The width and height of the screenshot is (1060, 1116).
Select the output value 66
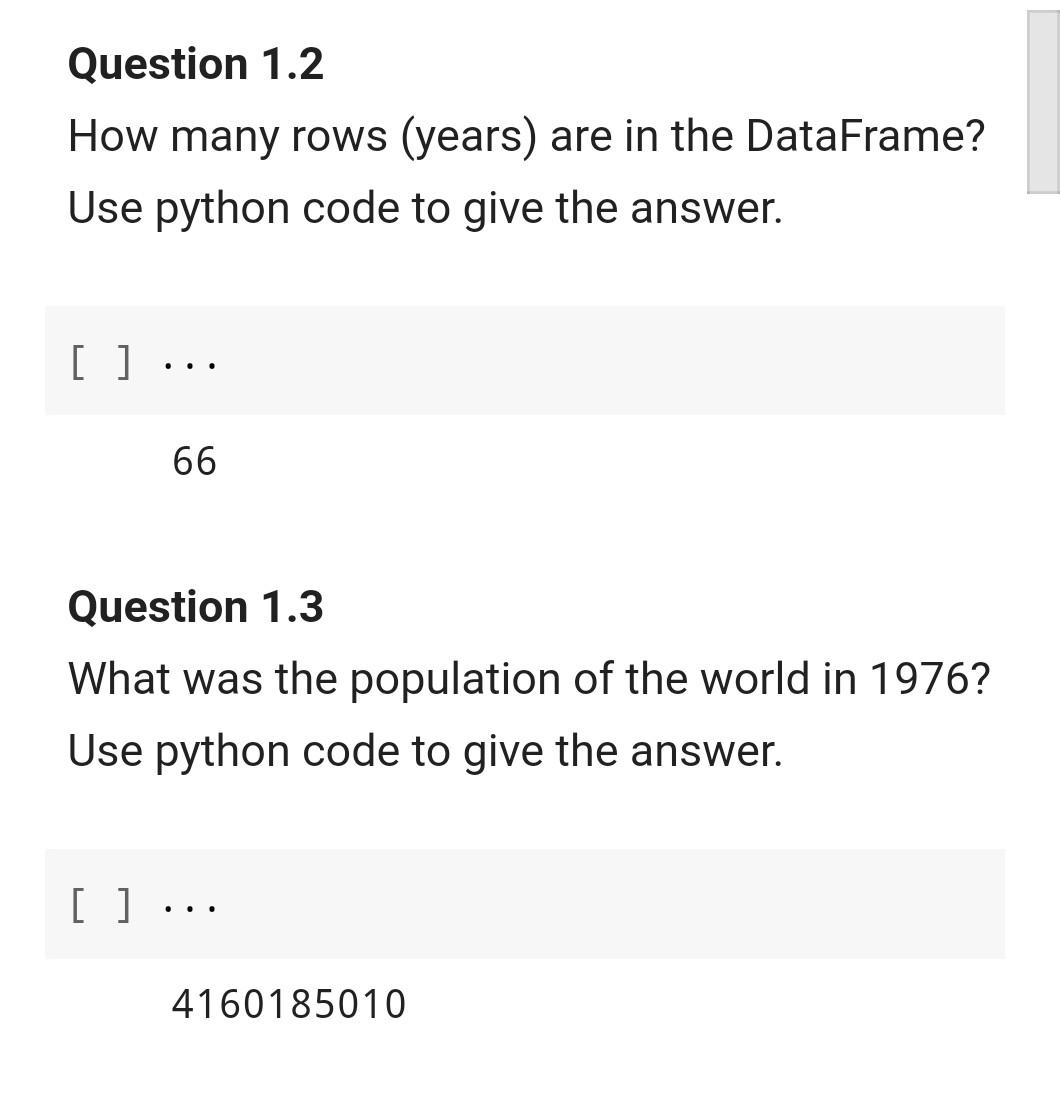(195, 461)
